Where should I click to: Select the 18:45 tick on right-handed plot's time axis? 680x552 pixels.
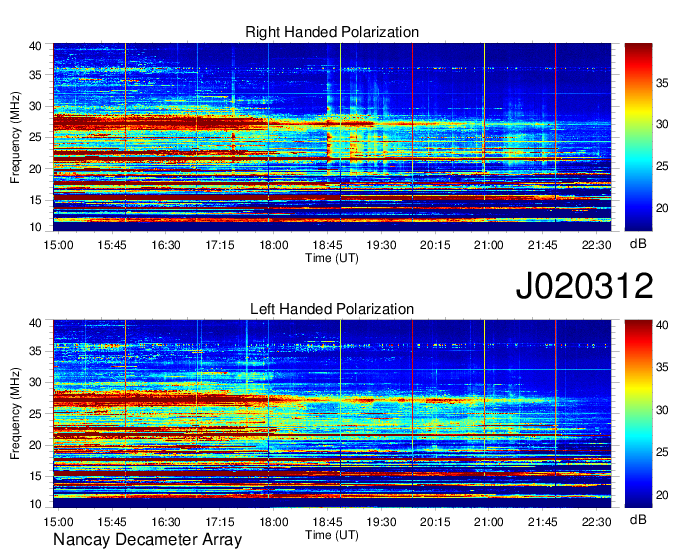click(x=327, y=245)
